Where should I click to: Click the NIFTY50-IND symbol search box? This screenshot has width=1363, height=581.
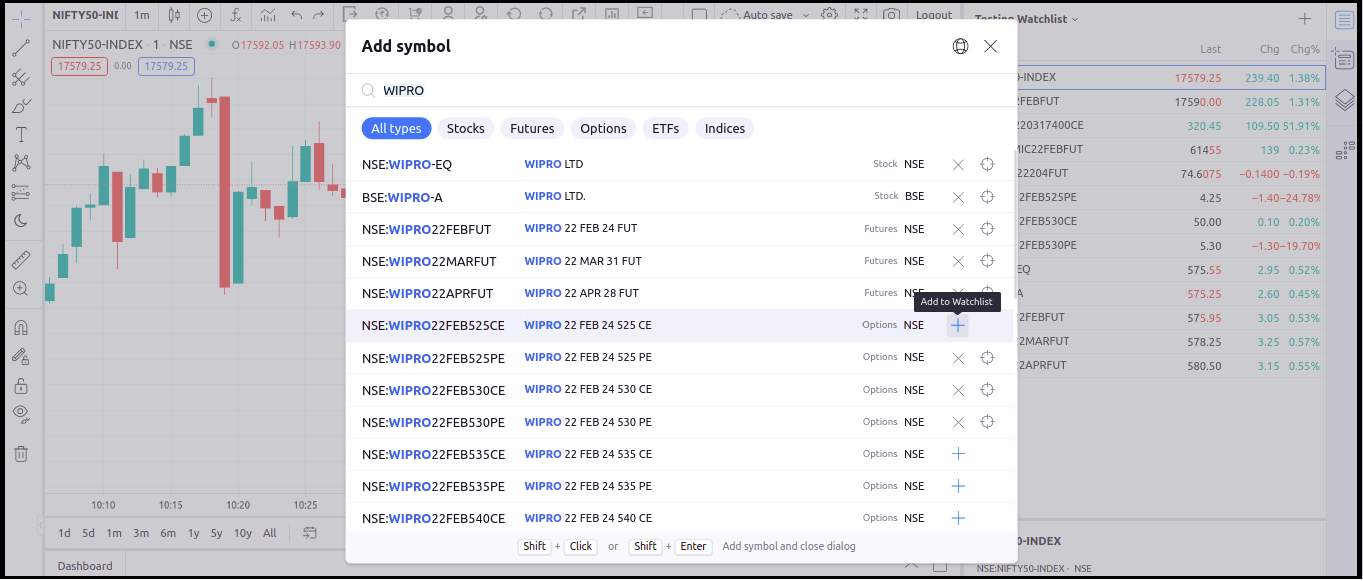click(85, 15)
